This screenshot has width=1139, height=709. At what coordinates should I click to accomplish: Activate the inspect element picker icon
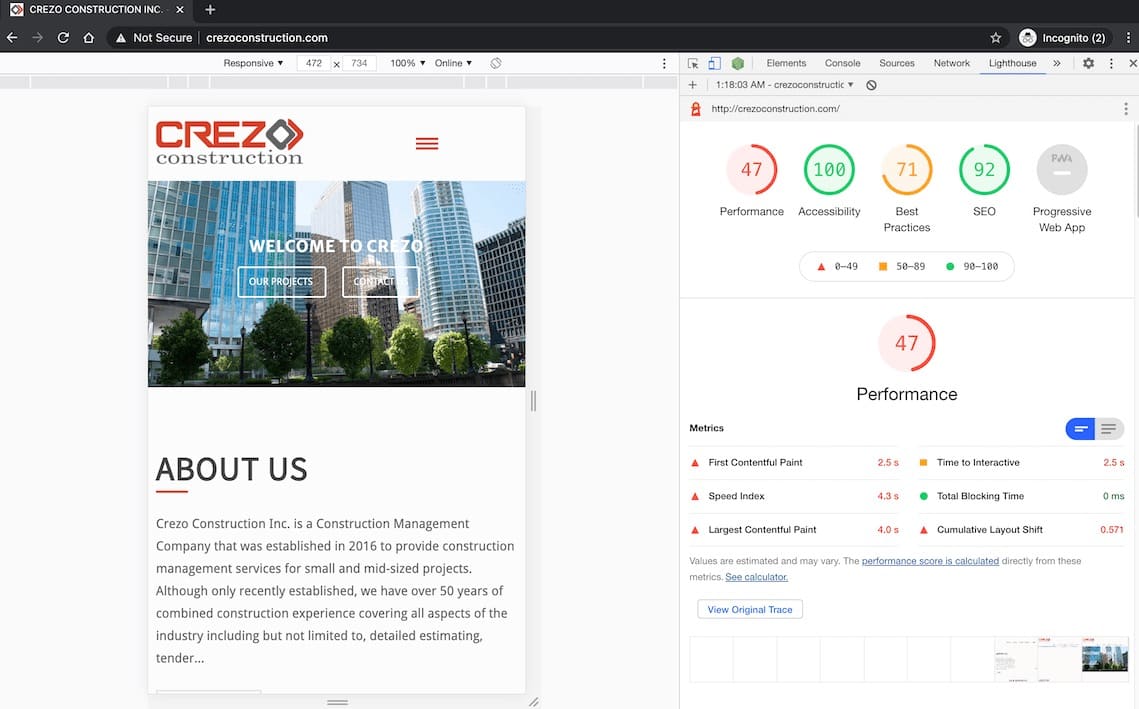693,63
